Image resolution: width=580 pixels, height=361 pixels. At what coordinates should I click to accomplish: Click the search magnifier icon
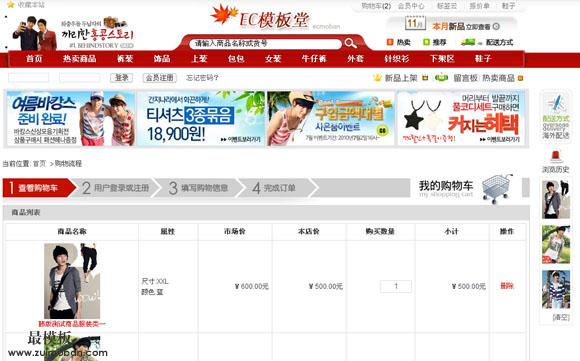[350, 43]
